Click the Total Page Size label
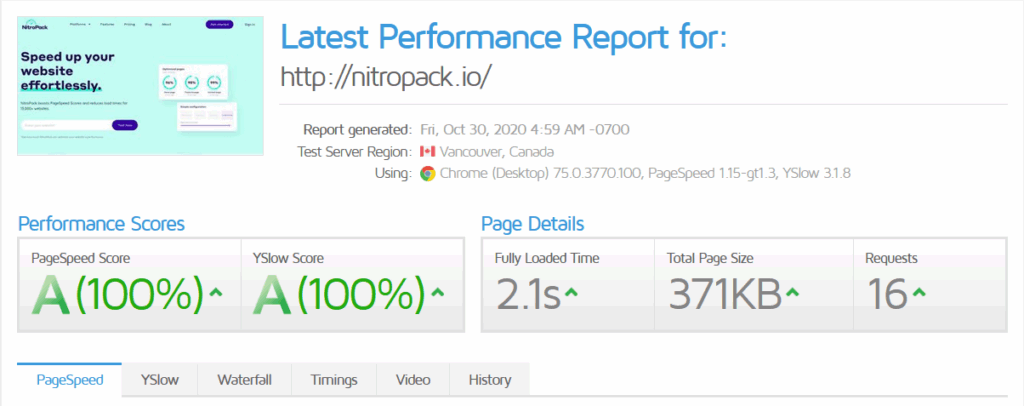The height and width of the screenshot is (406, 1024). coord(710,258)
